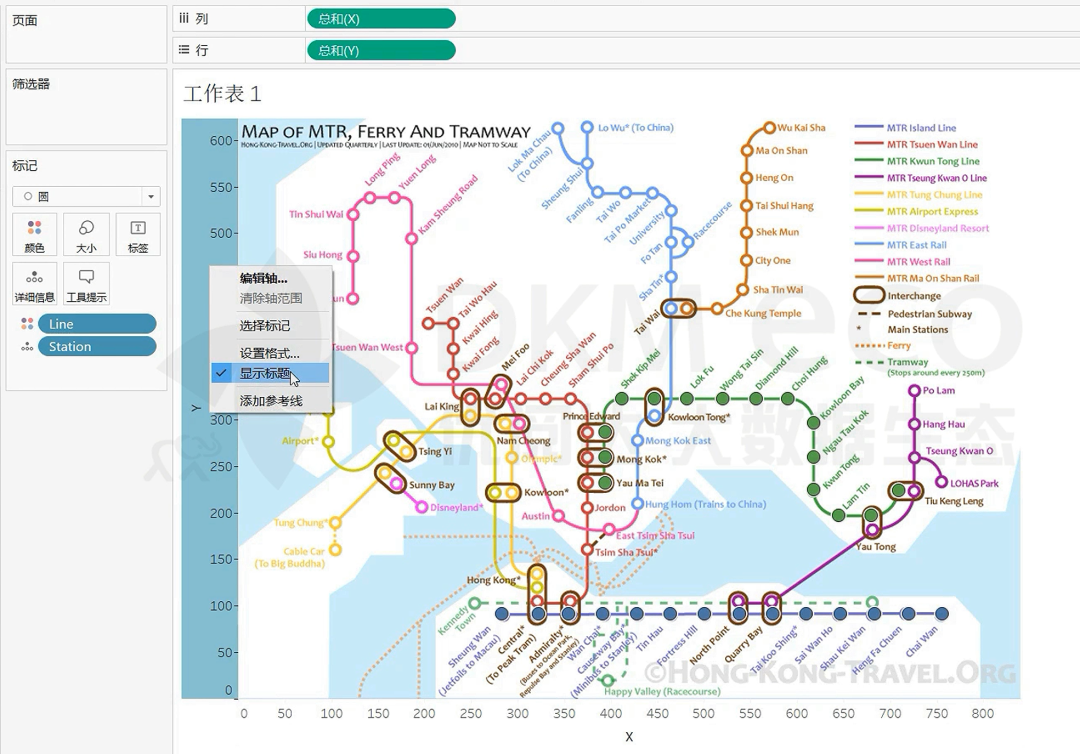Image resolution: width=1080 pixels, height=754 pixels.
Task: Open the mark type dropdown showing 圆
Action: 86,196
